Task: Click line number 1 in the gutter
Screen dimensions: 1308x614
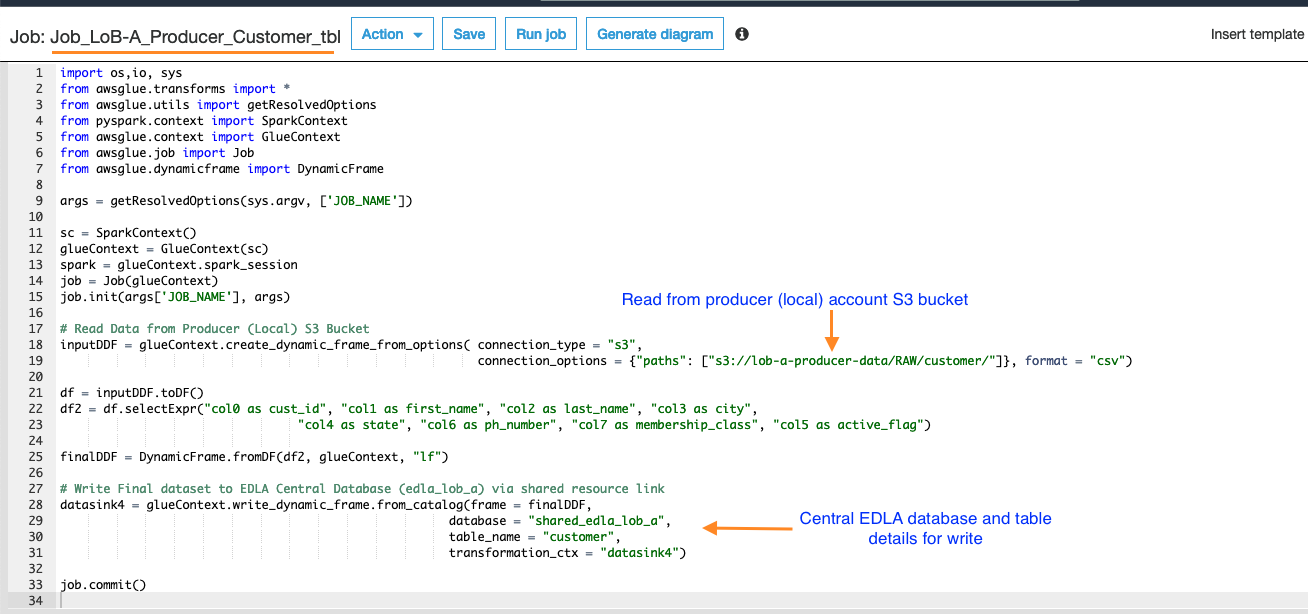Action: [x=38, y=73]
